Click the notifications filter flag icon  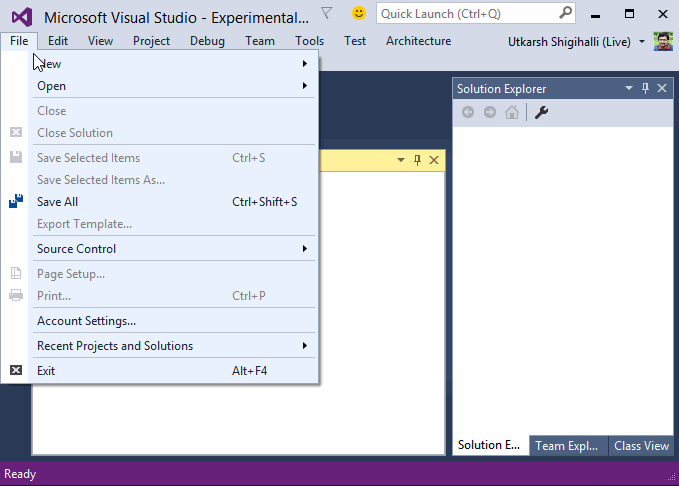click(x=327, y=14)
